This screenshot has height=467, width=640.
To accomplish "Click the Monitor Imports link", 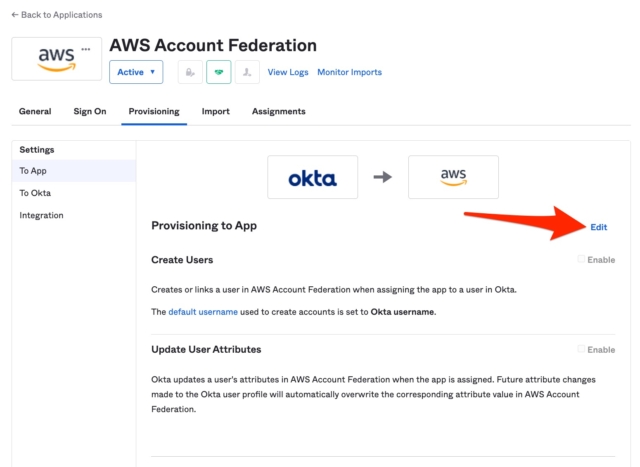I will 350,72.
